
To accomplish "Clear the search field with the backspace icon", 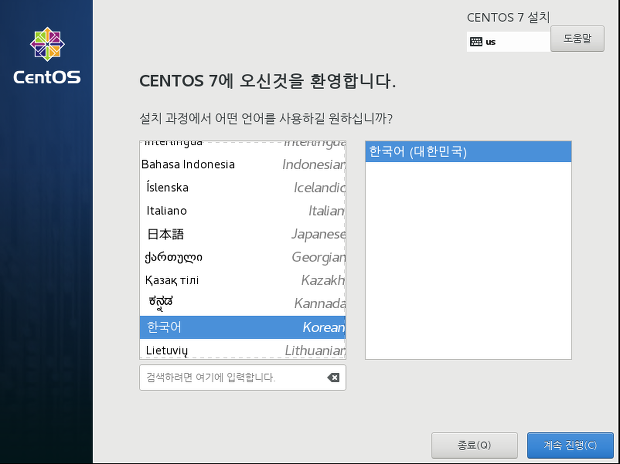I will pos(333,377).
